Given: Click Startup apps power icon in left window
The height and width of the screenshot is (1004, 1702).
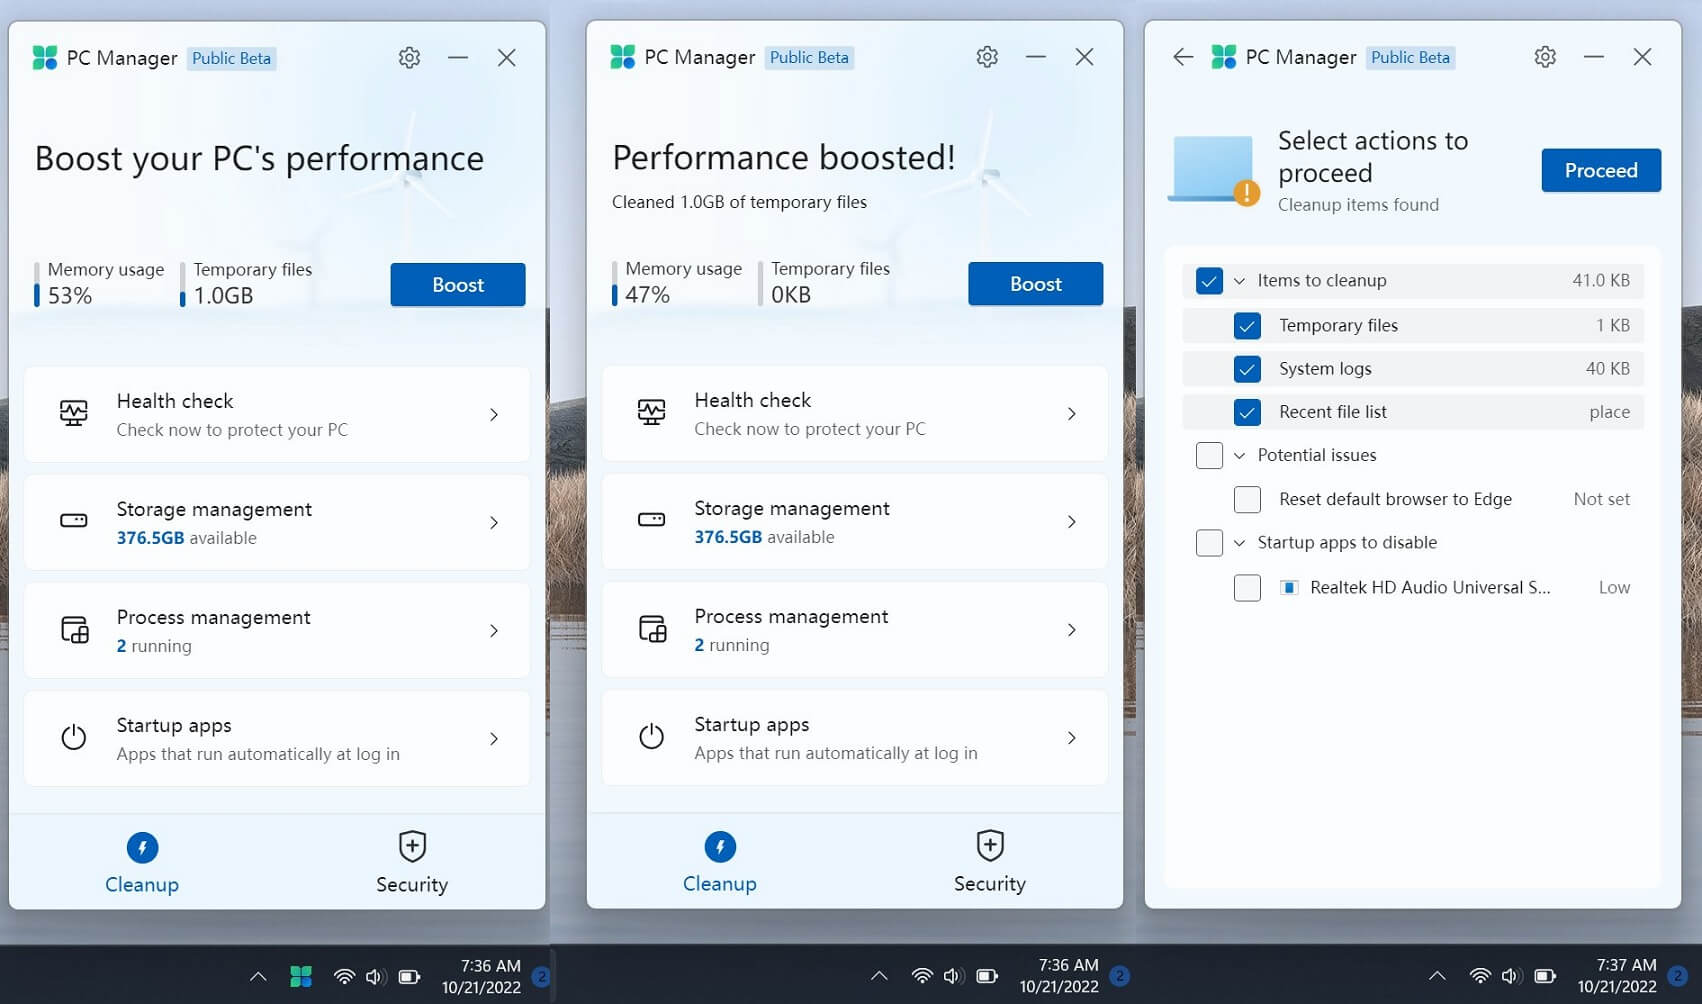Looking at the screenshot, I should point(74,738).
